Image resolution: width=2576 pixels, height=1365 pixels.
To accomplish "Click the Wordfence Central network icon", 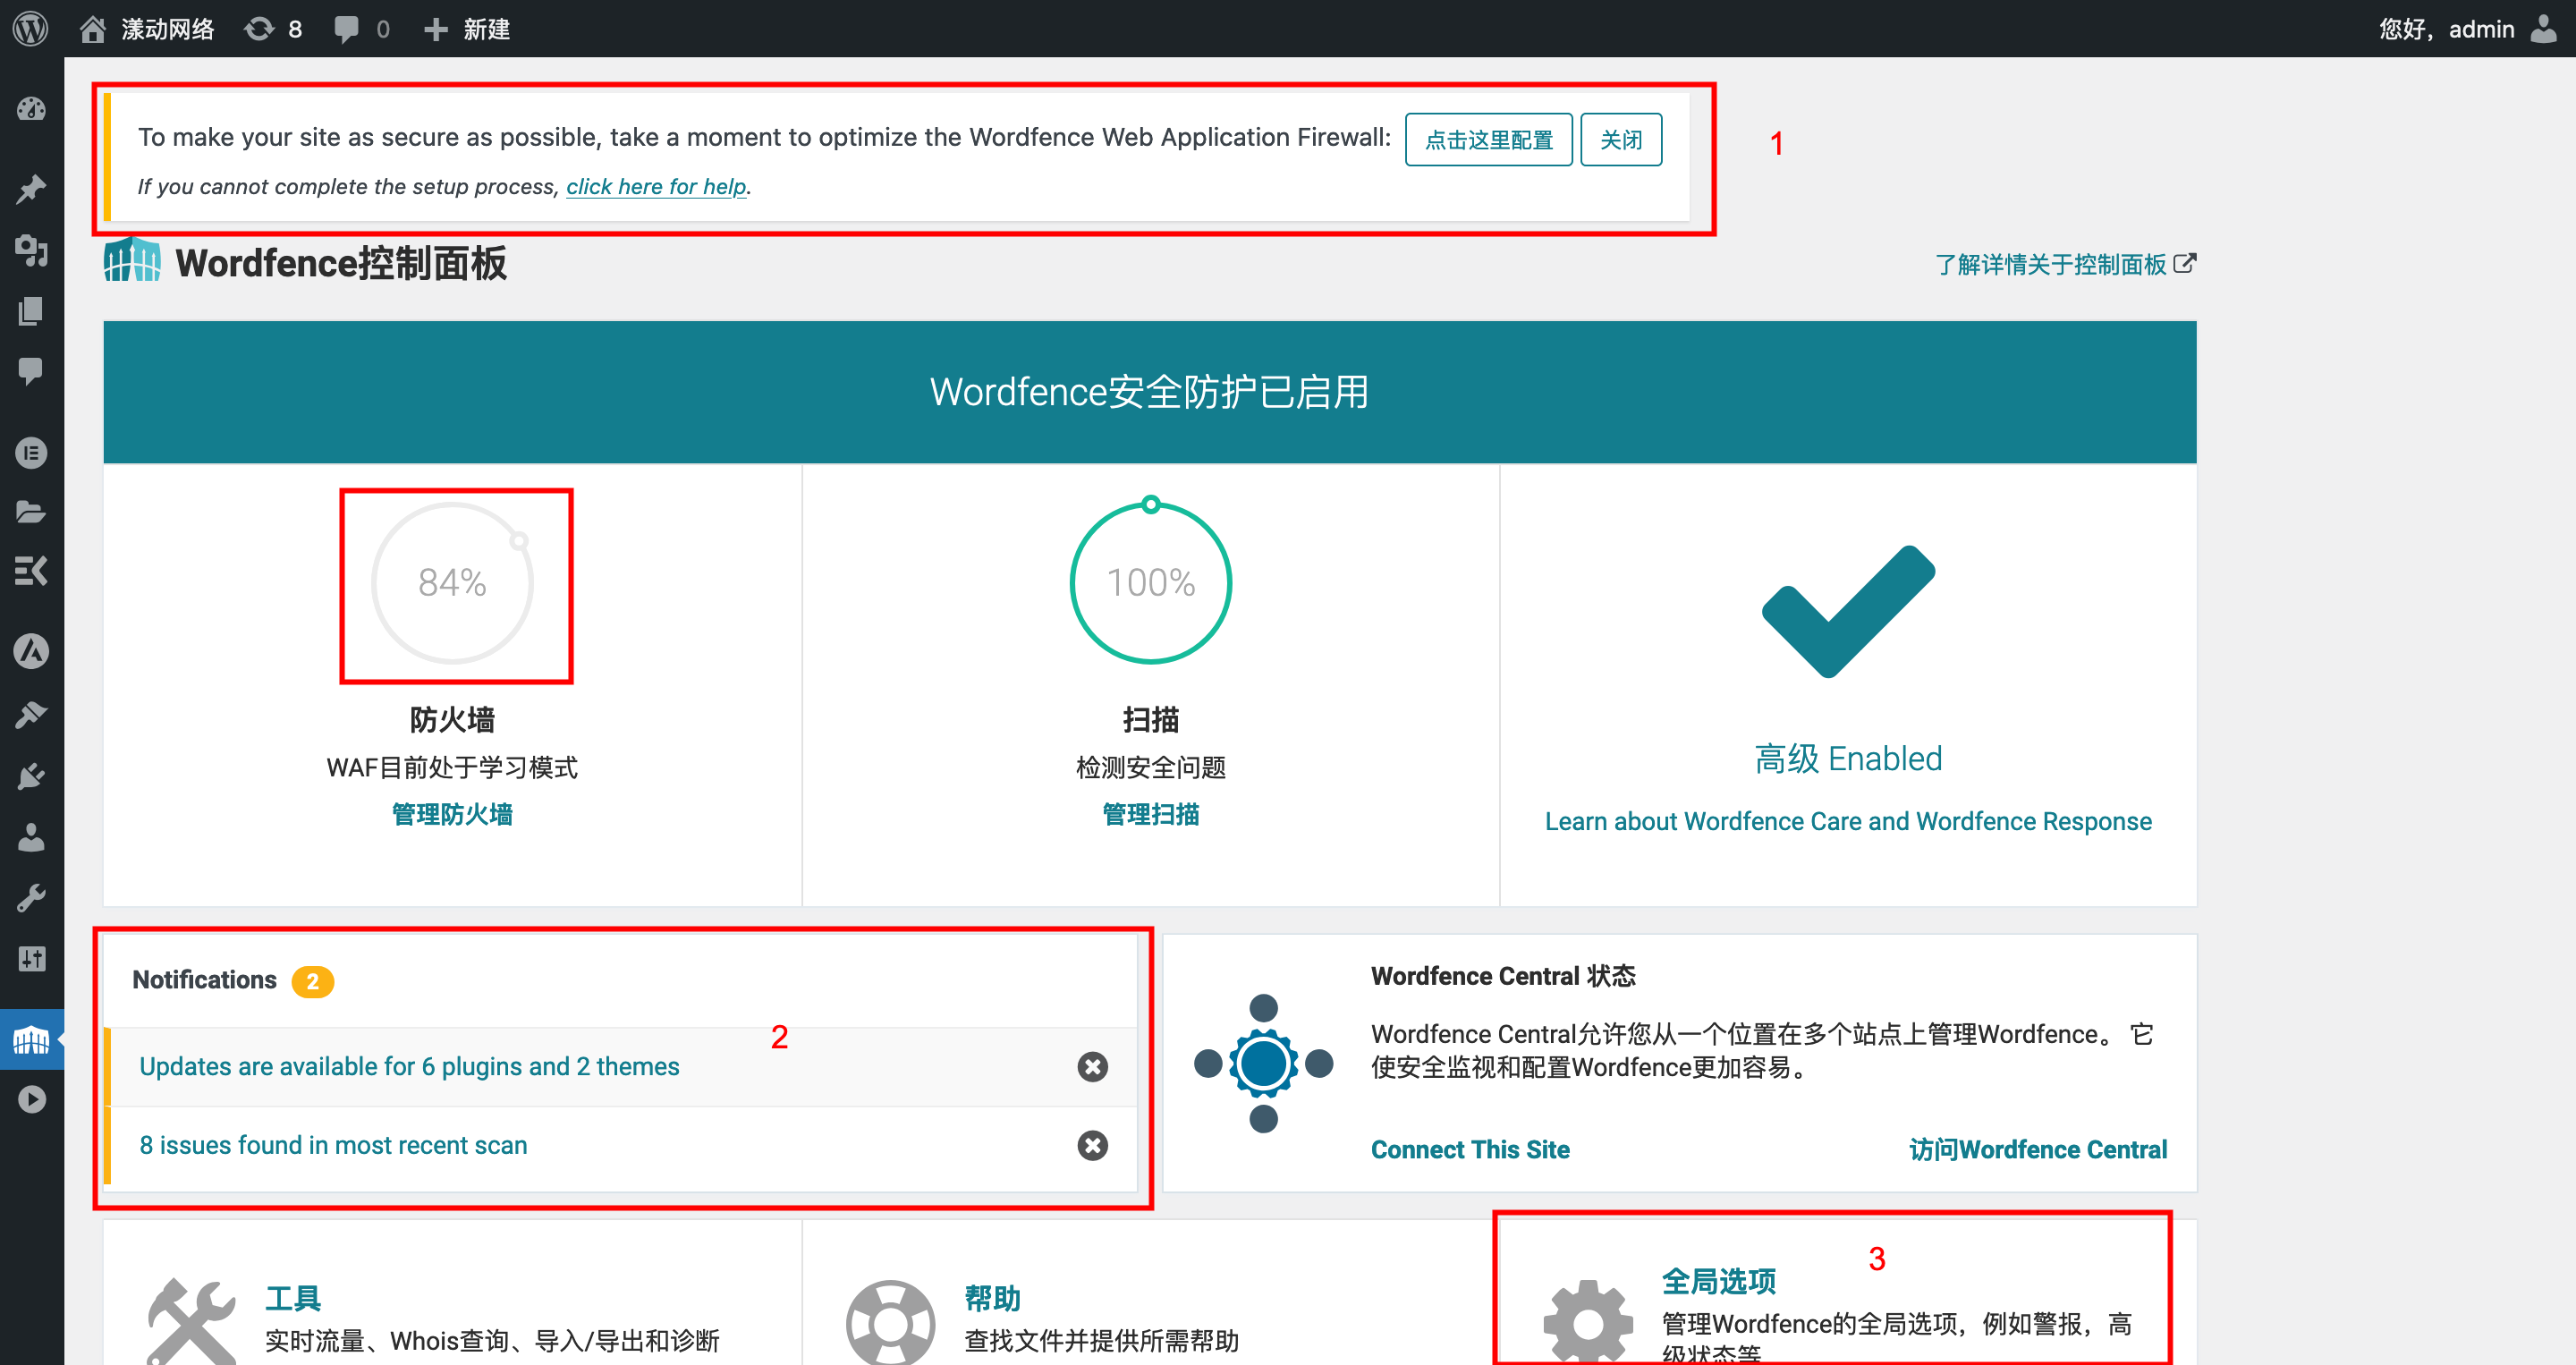I will click(1263, 1063).
